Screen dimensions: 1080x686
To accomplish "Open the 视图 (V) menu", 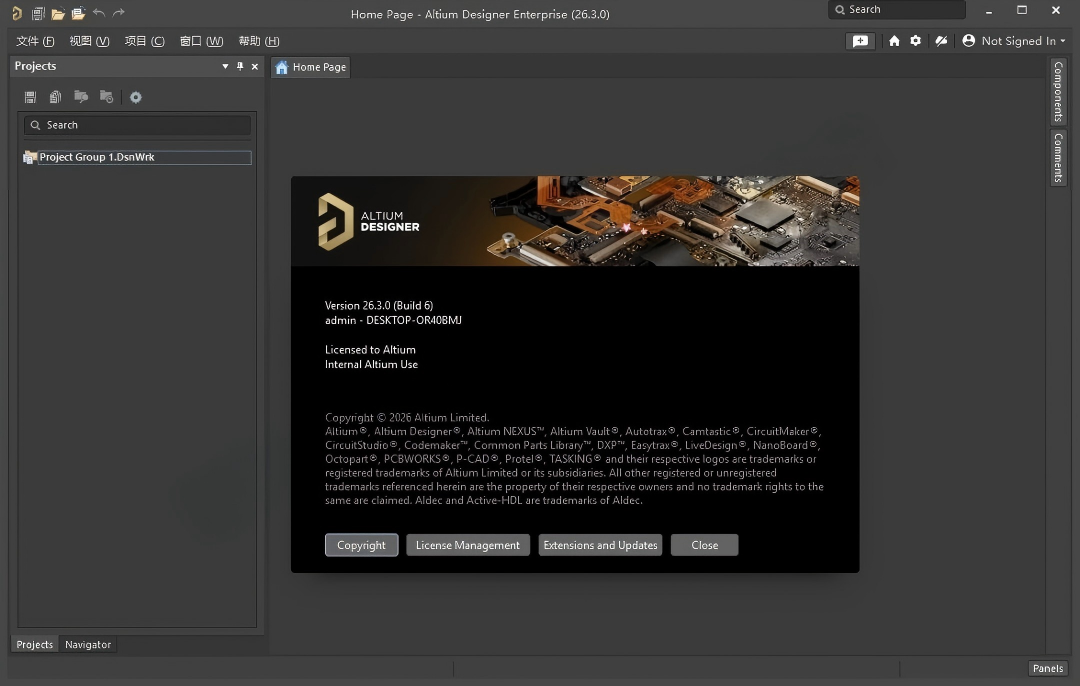I will [x=90, y=41].
